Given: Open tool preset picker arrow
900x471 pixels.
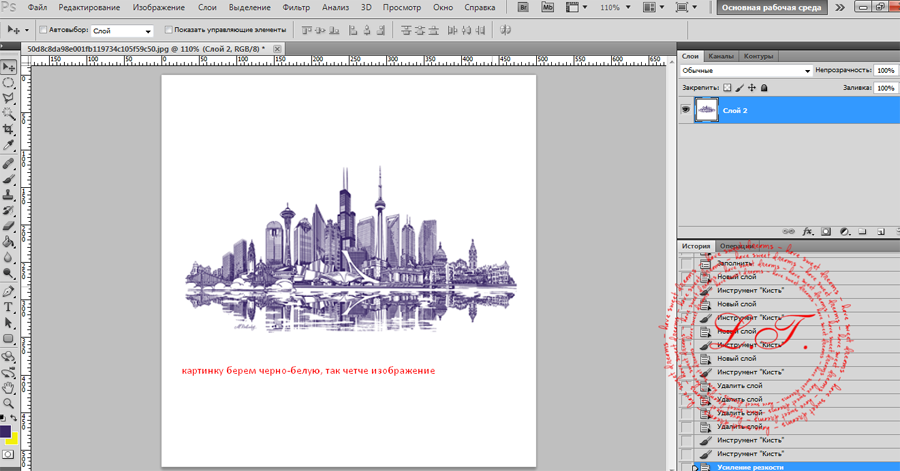Looking at the screenshot, I should [26, 30].
